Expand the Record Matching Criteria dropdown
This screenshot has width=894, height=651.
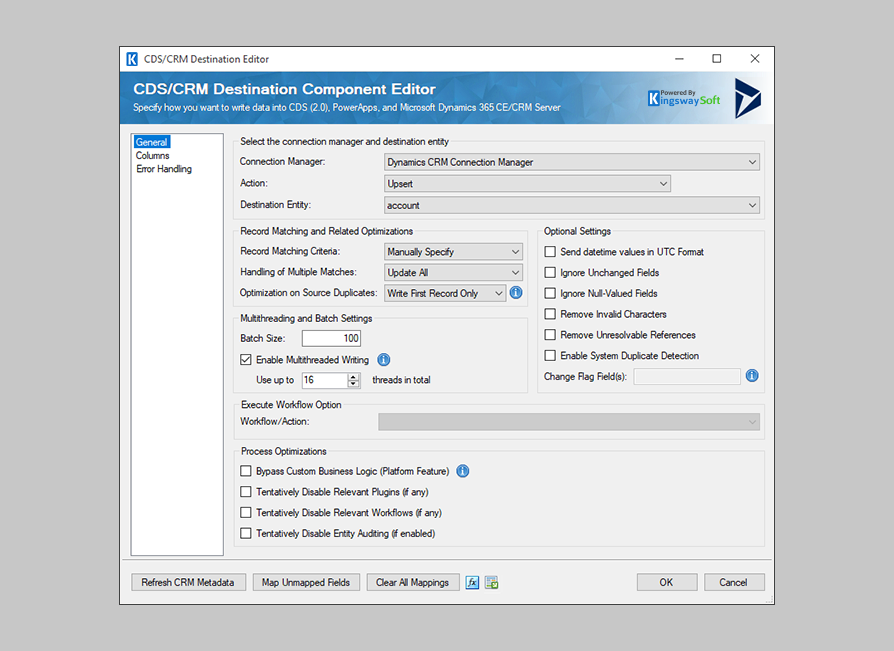pyautogui.click(x=518, y=251)
